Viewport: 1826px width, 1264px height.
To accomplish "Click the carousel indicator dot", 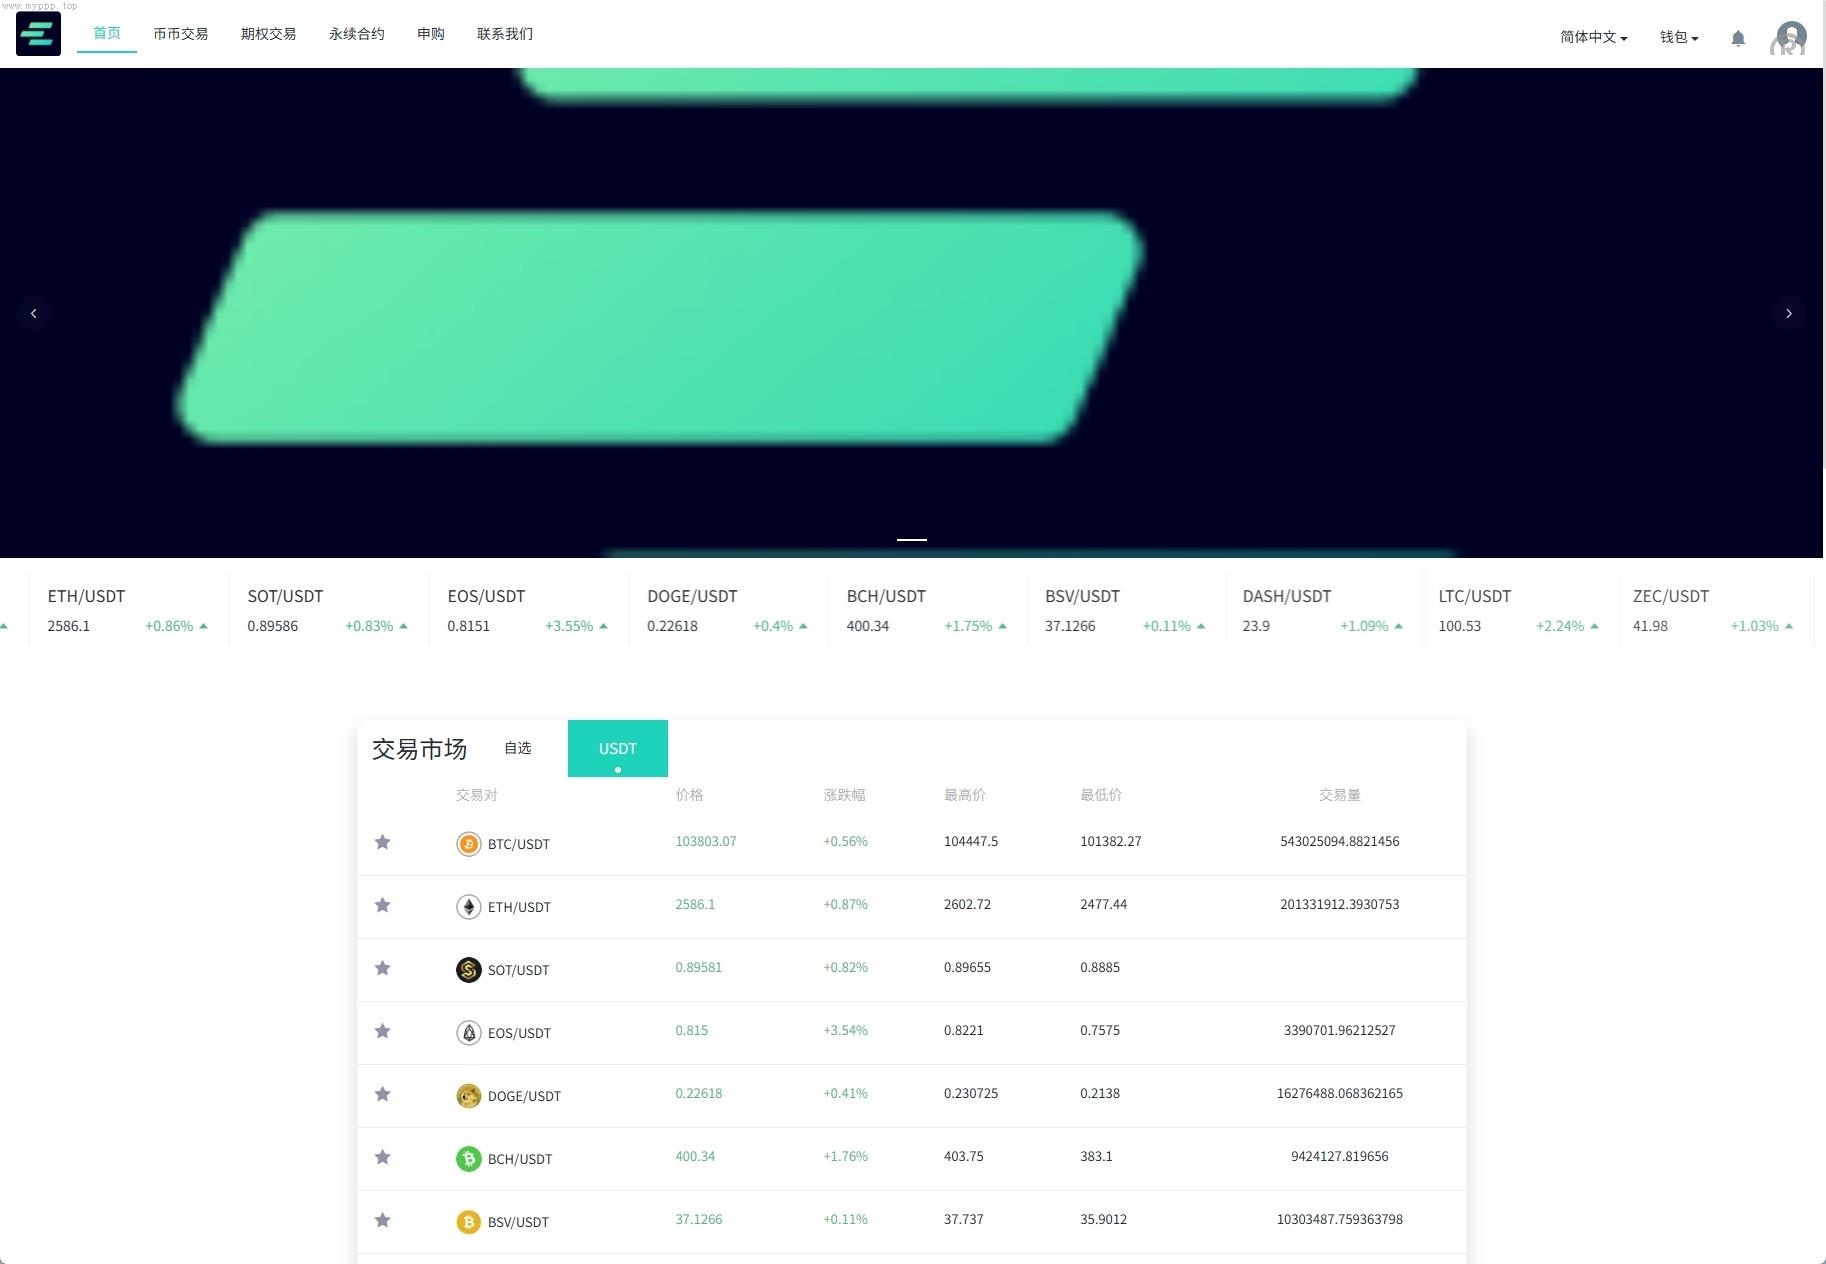I will [x=911, y=538].
